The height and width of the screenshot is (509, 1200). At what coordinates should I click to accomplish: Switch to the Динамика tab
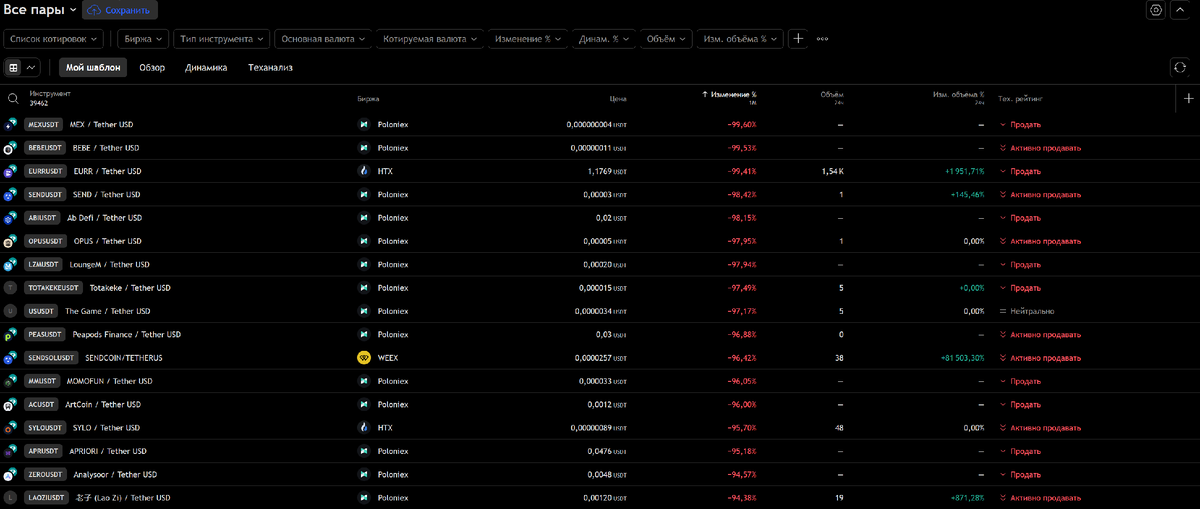click(x=206, y=67)
